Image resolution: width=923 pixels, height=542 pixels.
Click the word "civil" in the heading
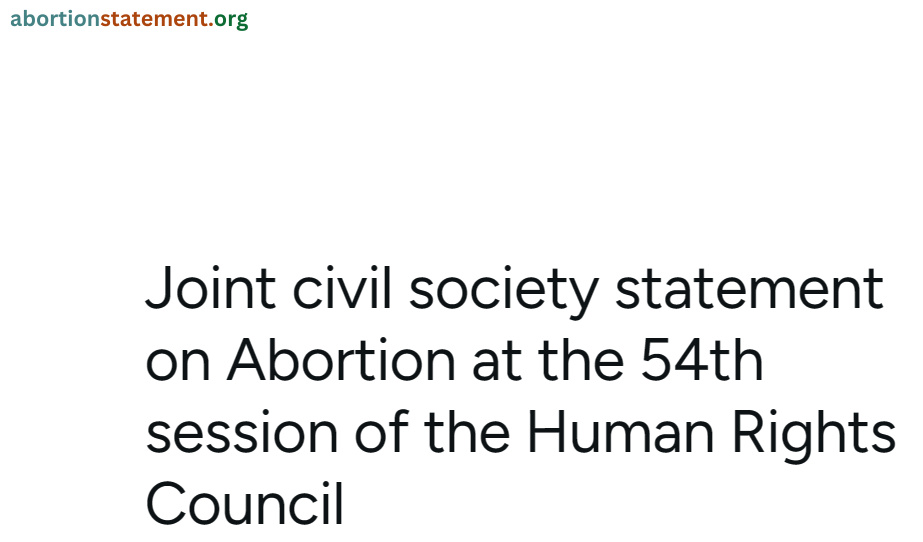[342, 288]
